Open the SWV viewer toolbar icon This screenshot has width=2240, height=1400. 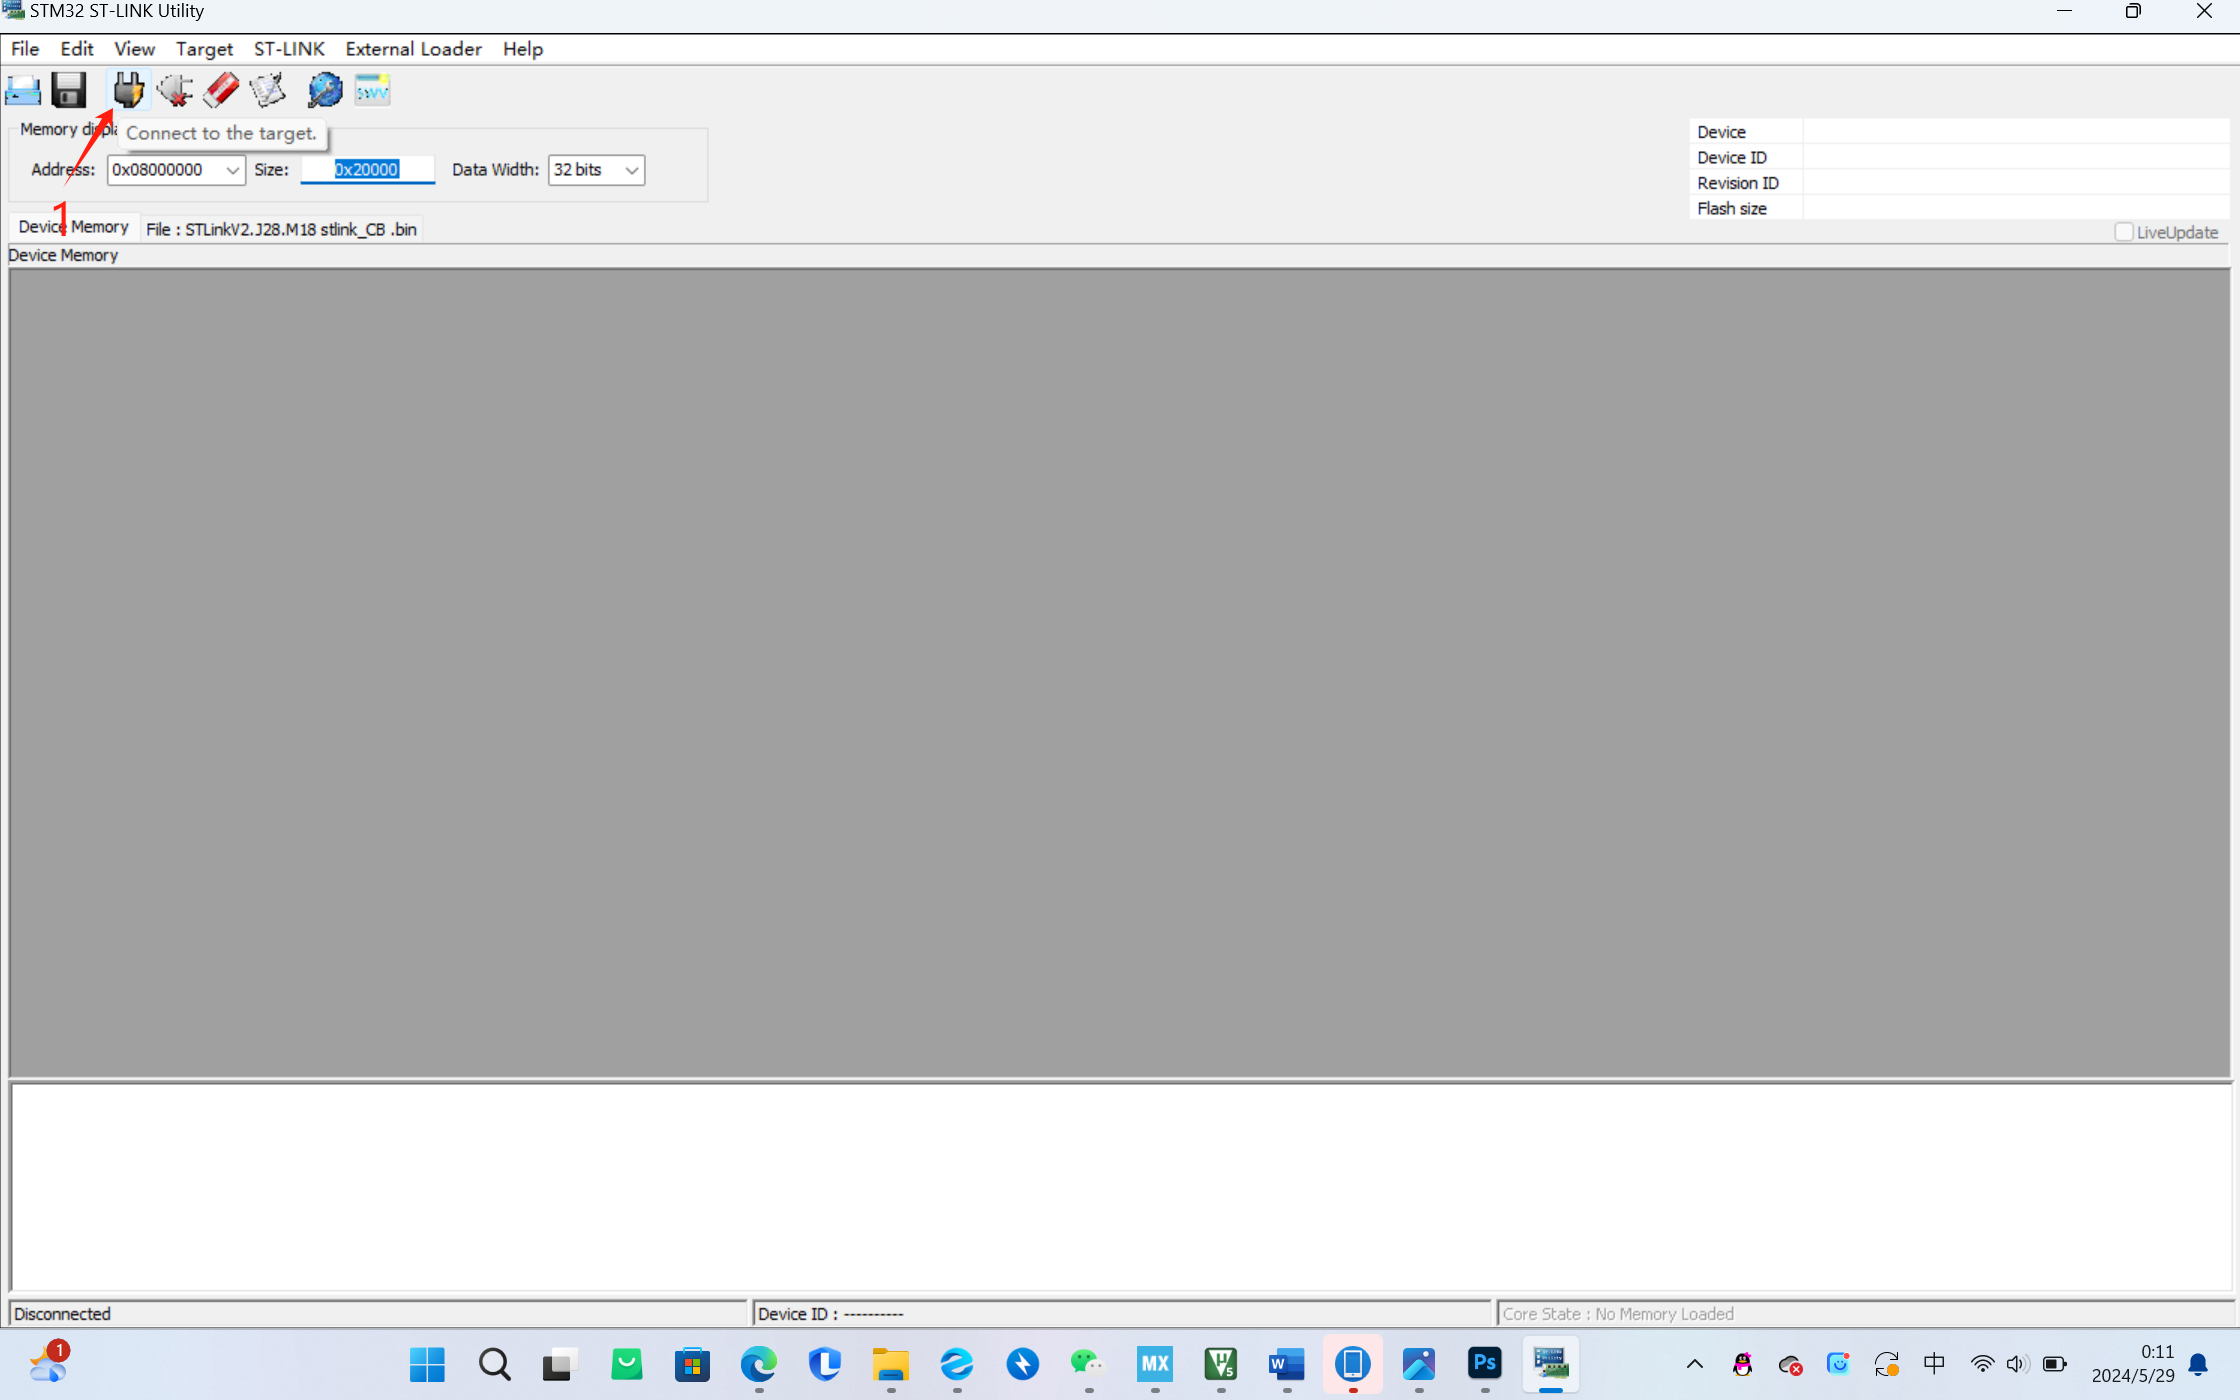tap(372, 90)
